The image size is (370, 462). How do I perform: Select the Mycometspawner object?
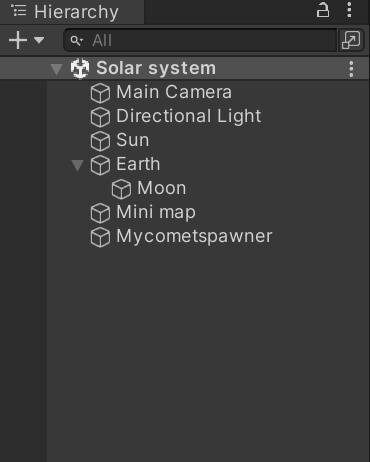[x=194, y=236]
